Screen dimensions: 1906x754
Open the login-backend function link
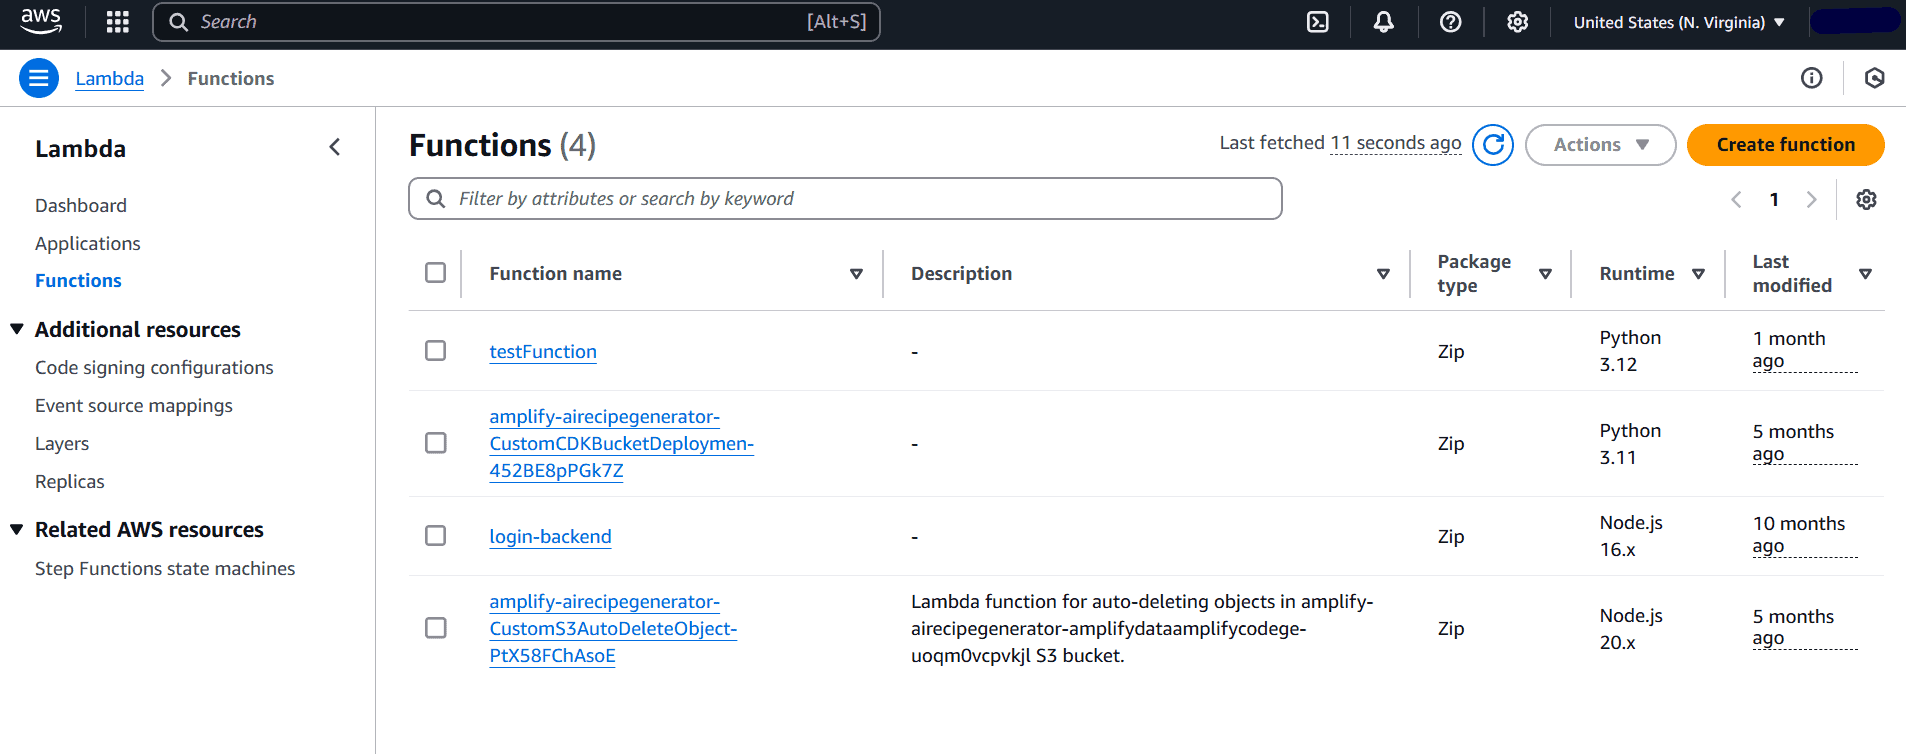pyautogui.click(x=550, y=536)
